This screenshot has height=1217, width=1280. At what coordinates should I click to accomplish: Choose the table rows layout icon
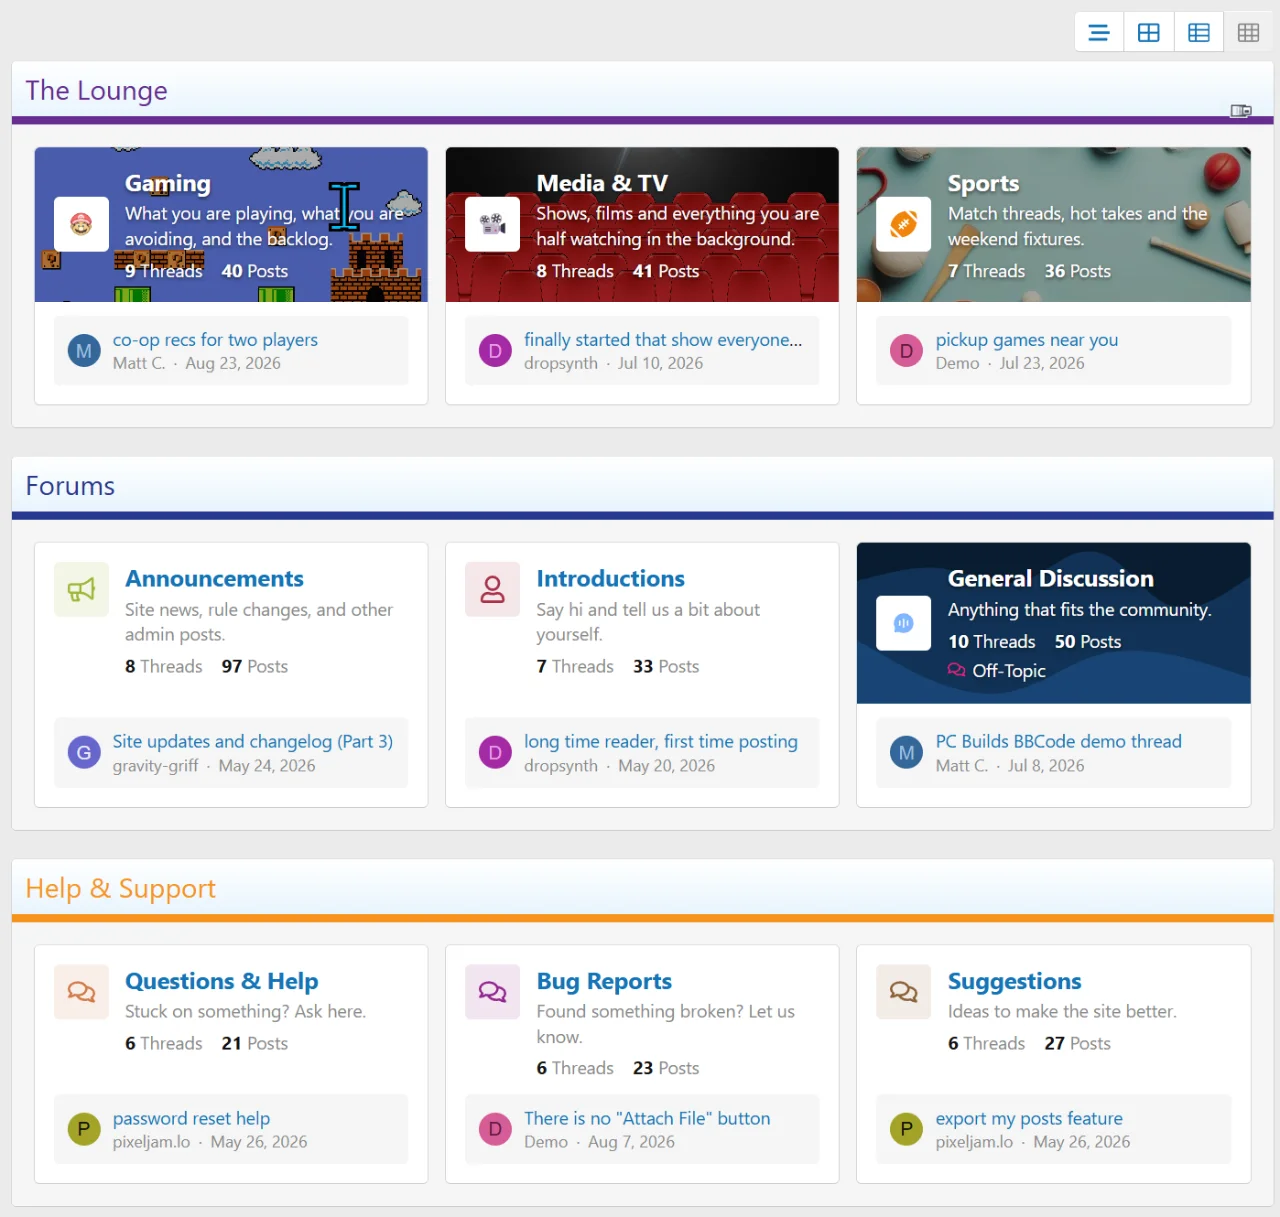click(1199, 33)
